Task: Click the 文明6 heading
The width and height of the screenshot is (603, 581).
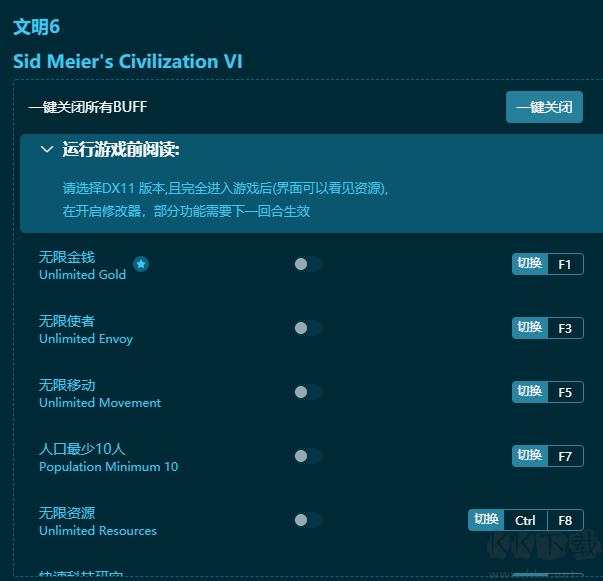Action: (x=37, y=27)
